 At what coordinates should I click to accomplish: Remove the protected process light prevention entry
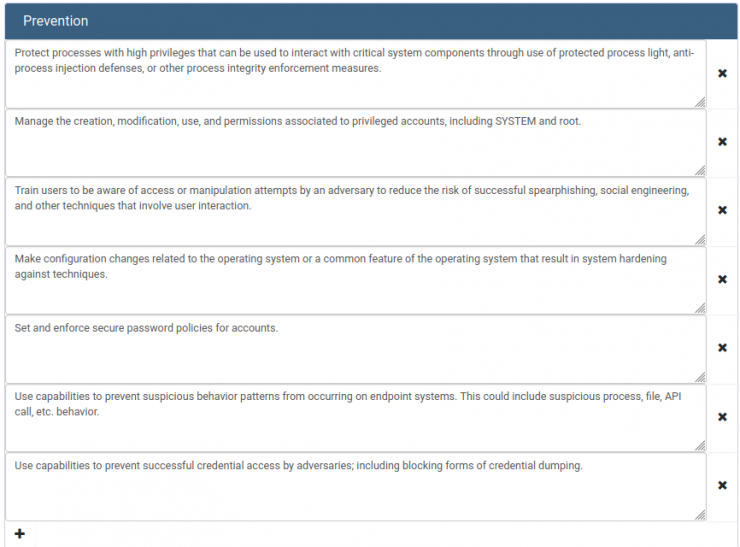tap(722, 73)
